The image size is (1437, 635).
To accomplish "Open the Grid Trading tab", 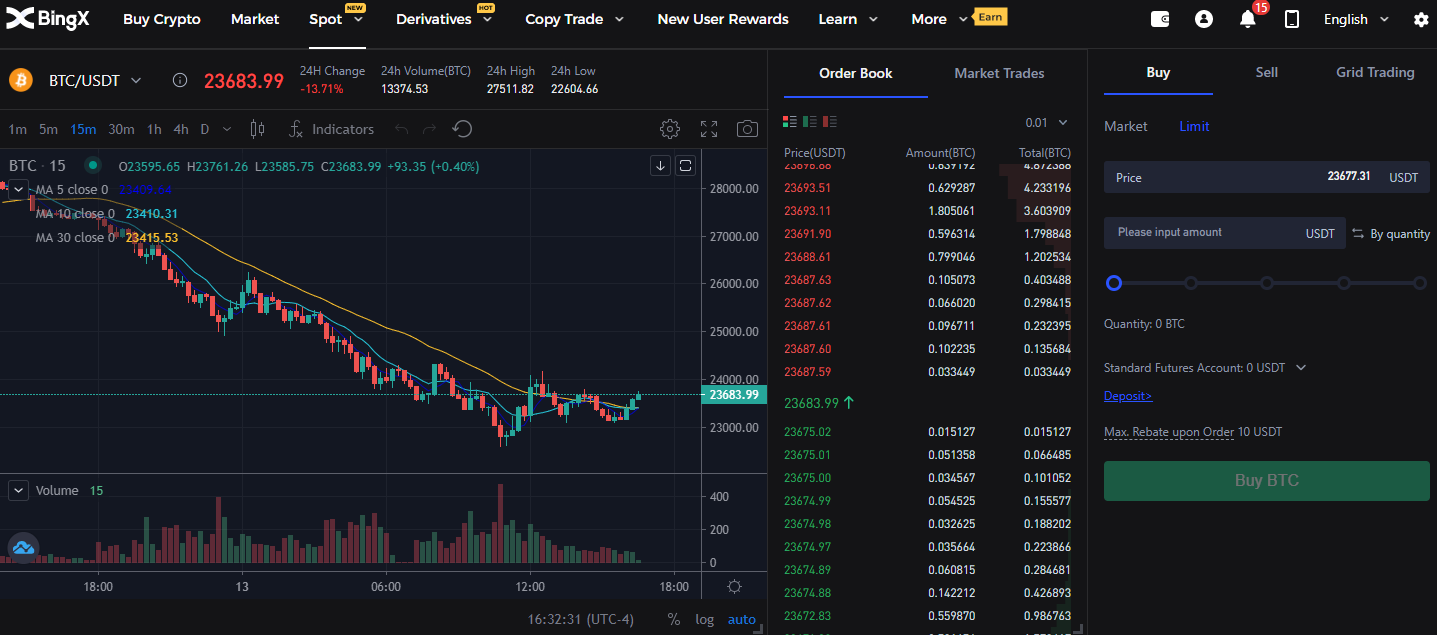I will tap(1375, 72).
